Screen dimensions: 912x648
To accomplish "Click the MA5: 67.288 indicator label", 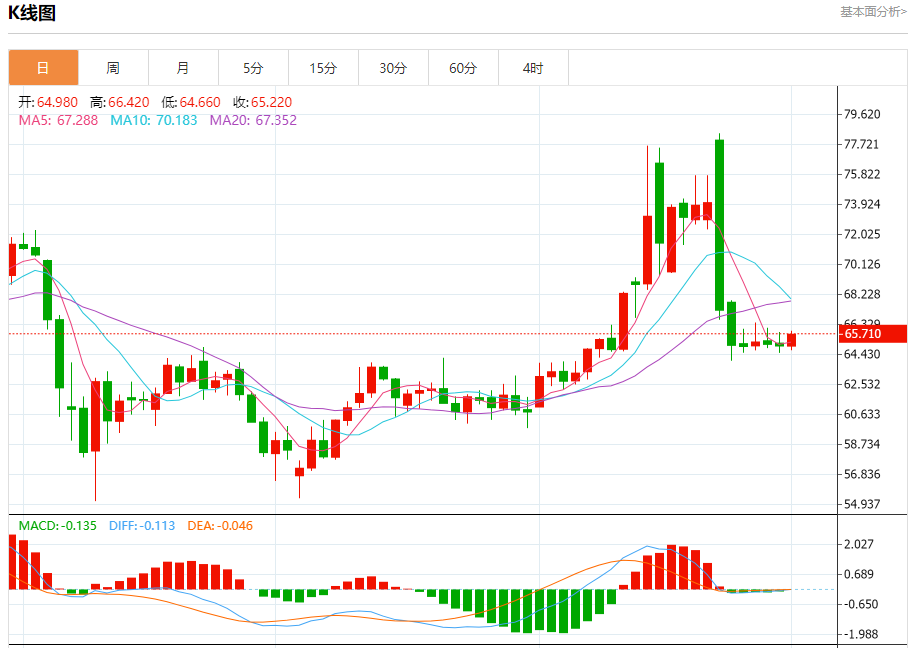I will point(58,120).
